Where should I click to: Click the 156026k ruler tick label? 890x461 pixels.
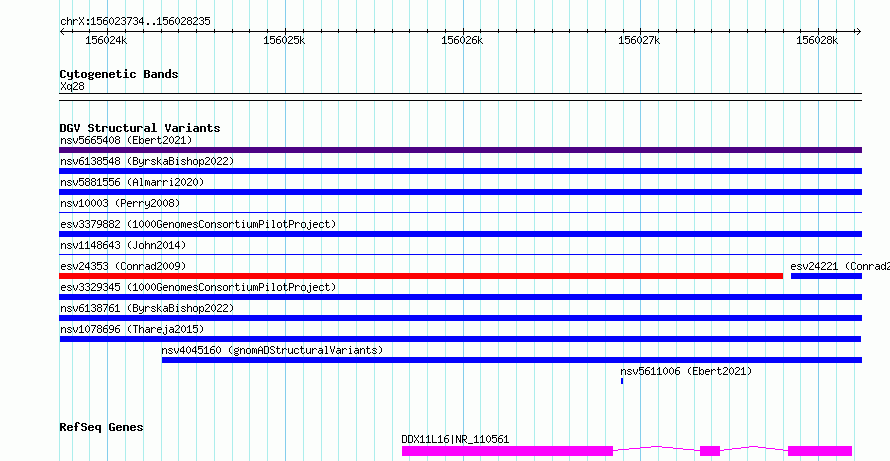pos(462,40)
